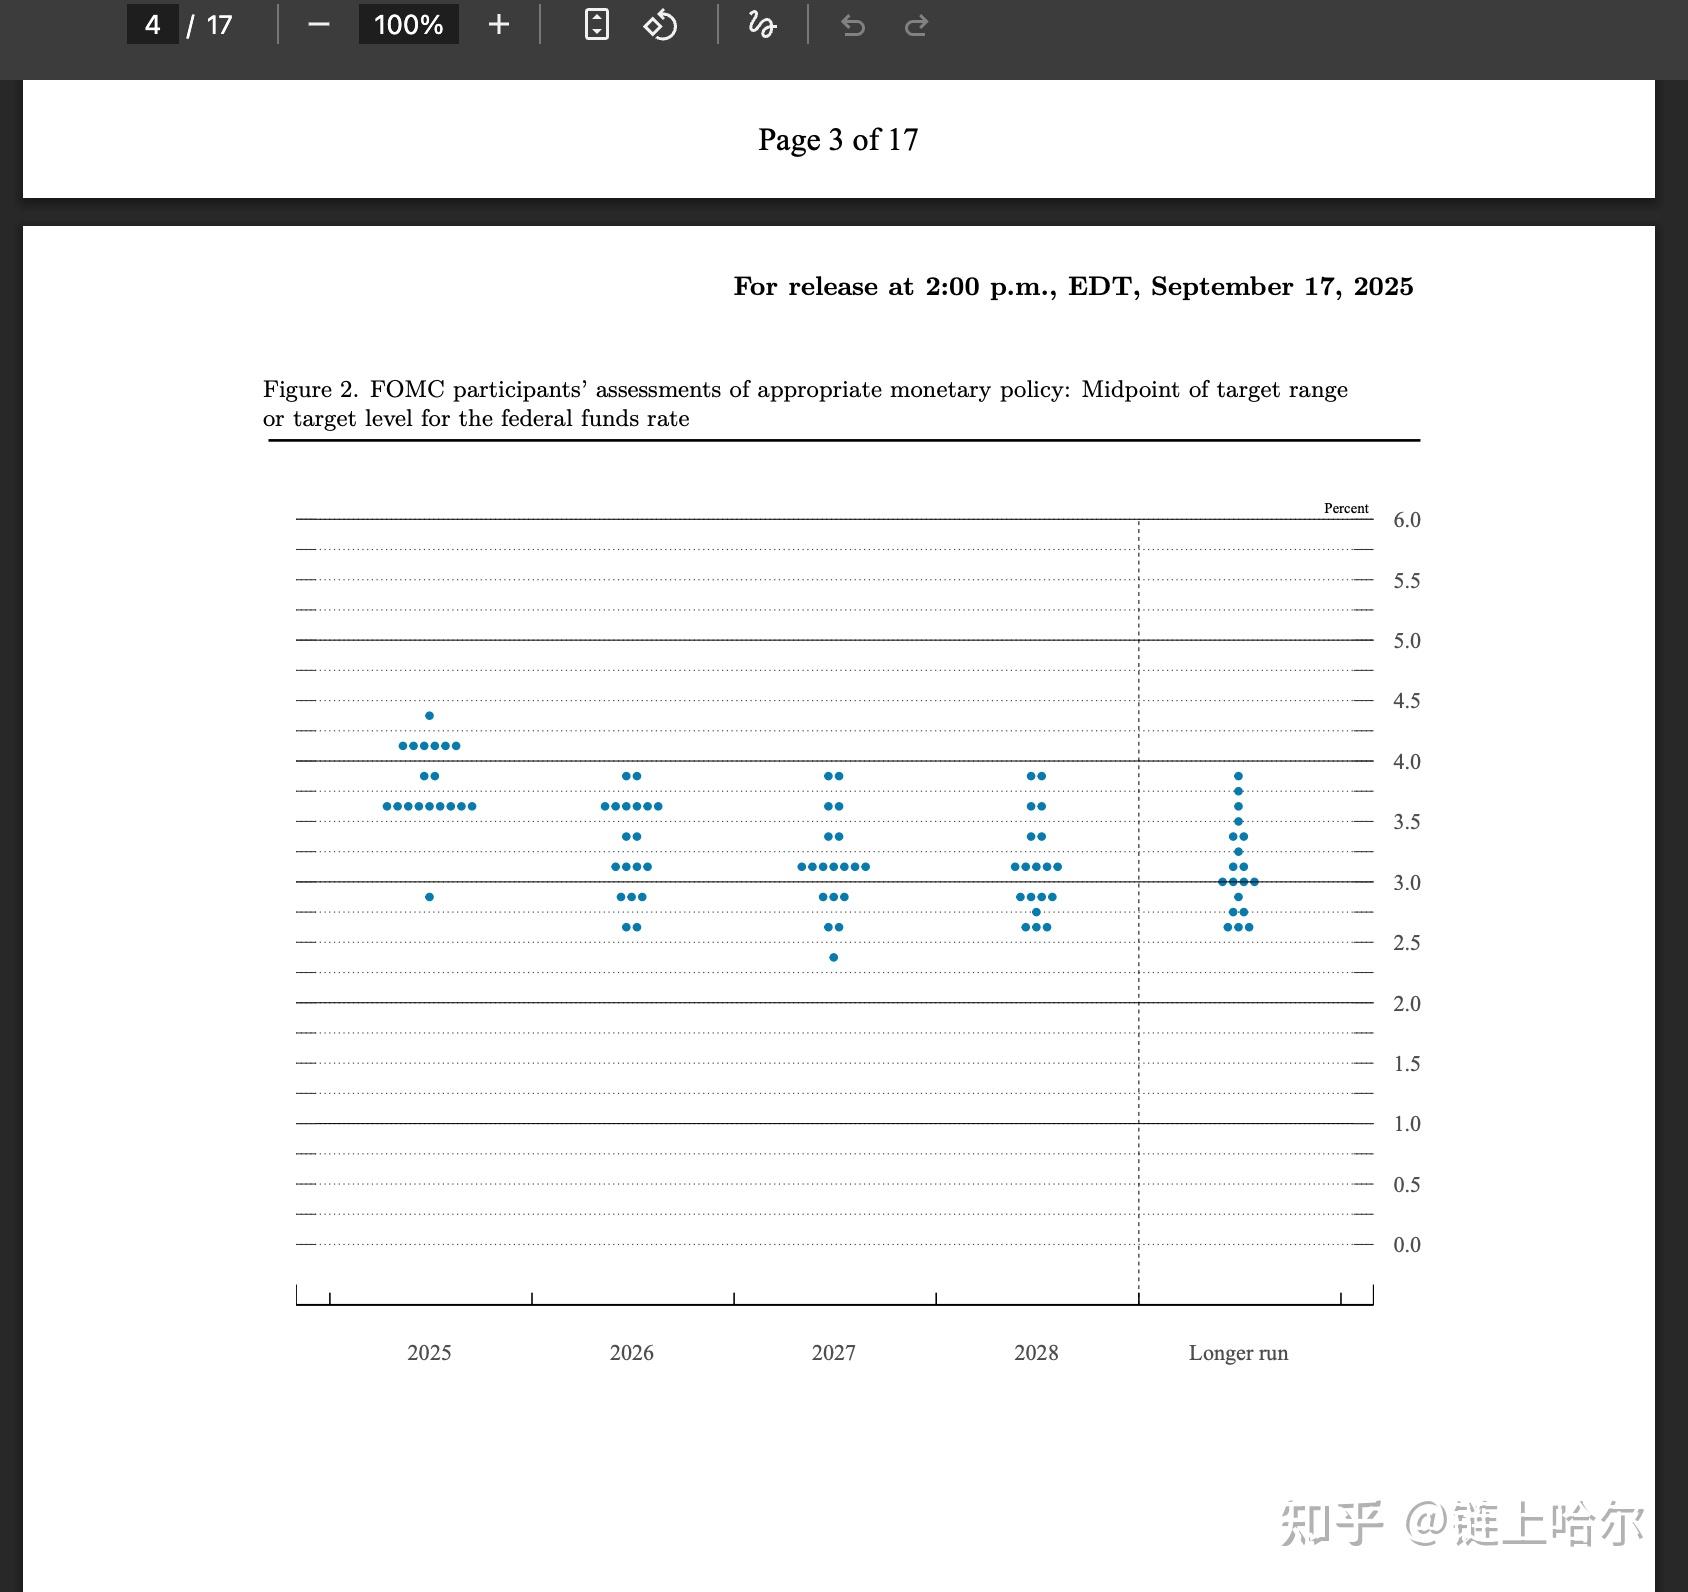Click the 2026 axis label
1688x1592 pixels.
click(631, 1353)
